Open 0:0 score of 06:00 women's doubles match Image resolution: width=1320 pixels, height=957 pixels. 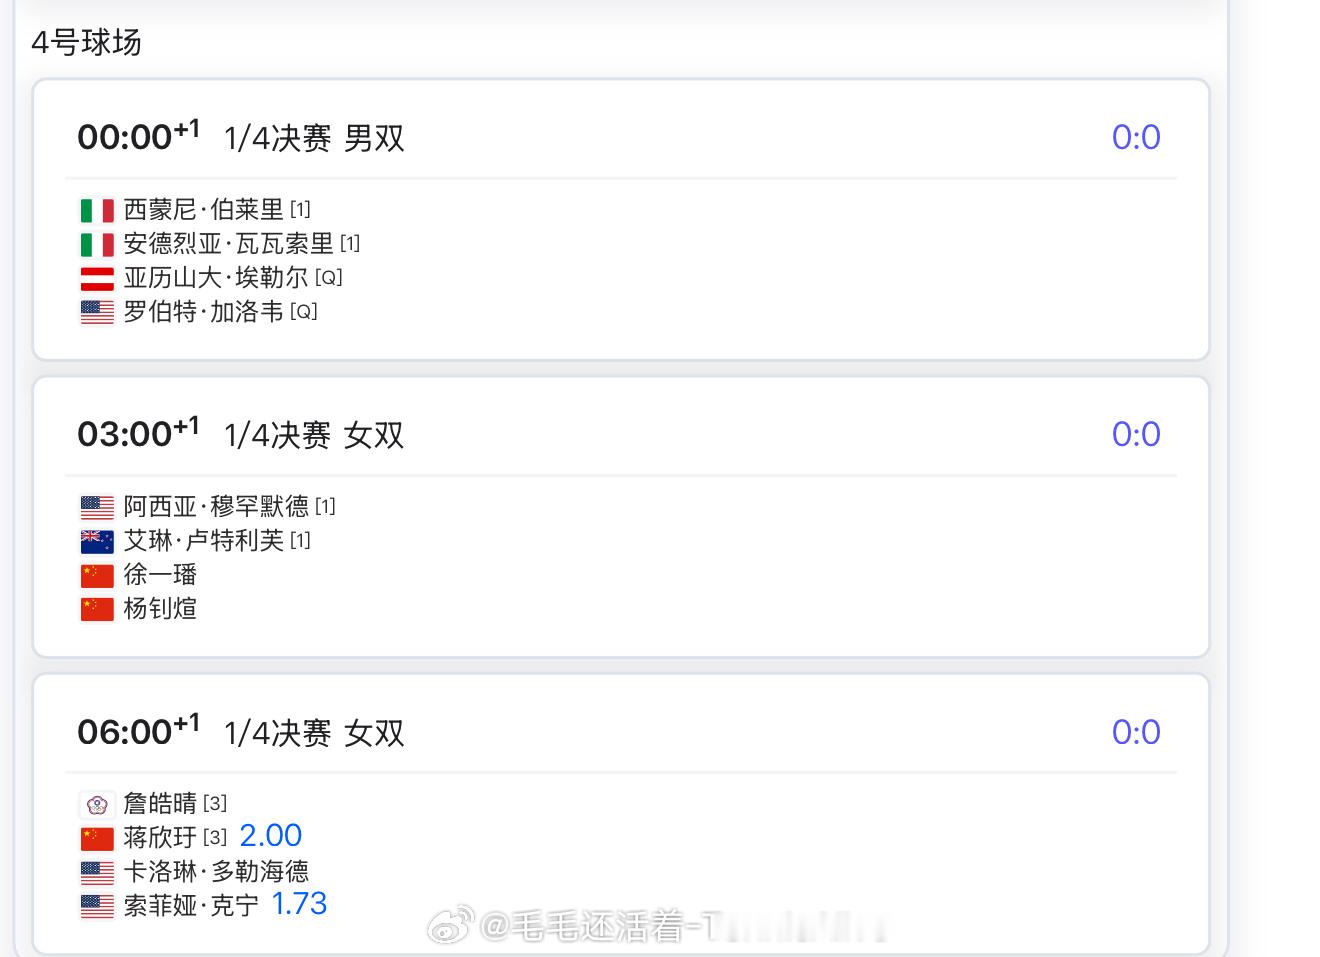(x=1136, y=732)
